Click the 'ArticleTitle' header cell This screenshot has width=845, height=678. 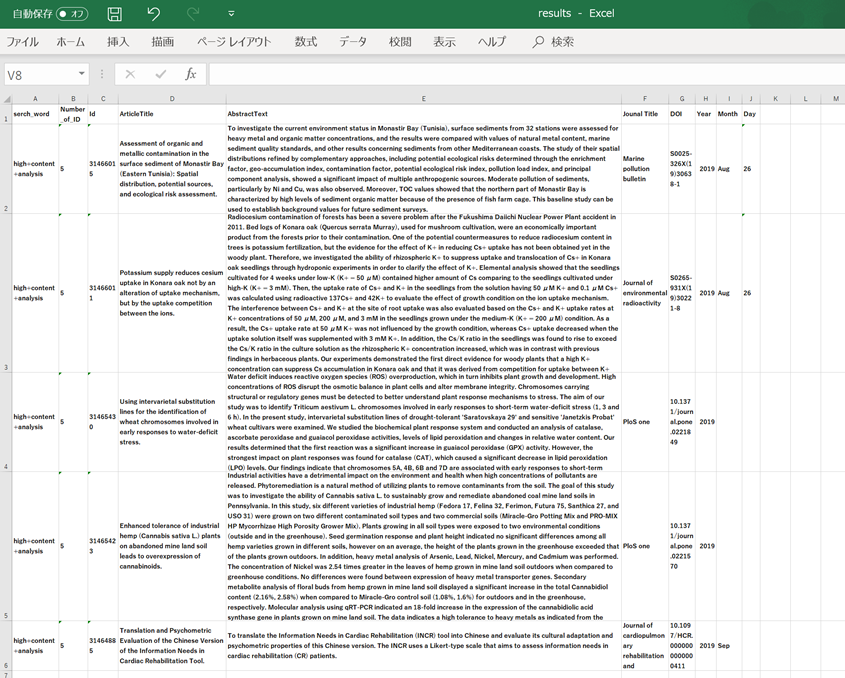click(x=172, y=114)
